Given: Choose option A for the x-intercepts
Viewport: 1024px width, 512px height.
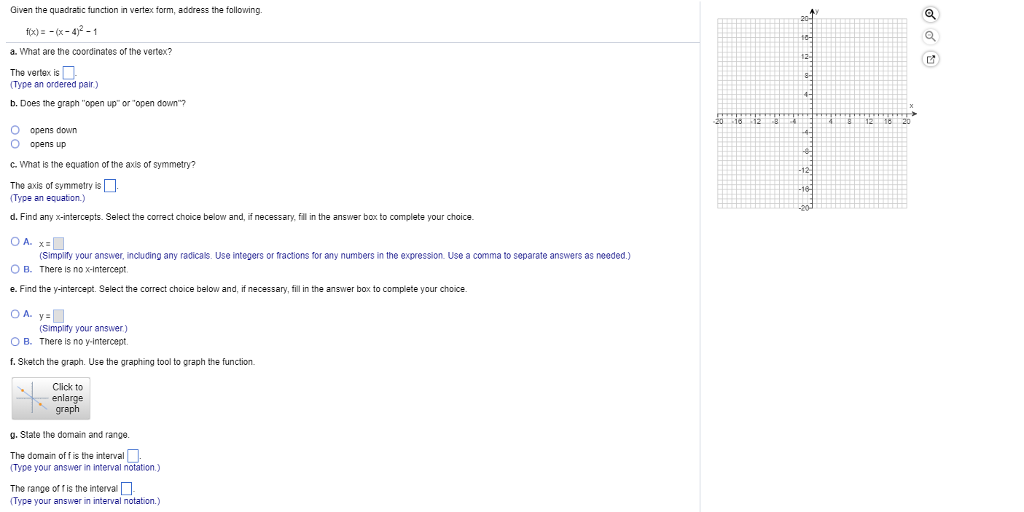Looking at the screenshot, I should [15, 242].
